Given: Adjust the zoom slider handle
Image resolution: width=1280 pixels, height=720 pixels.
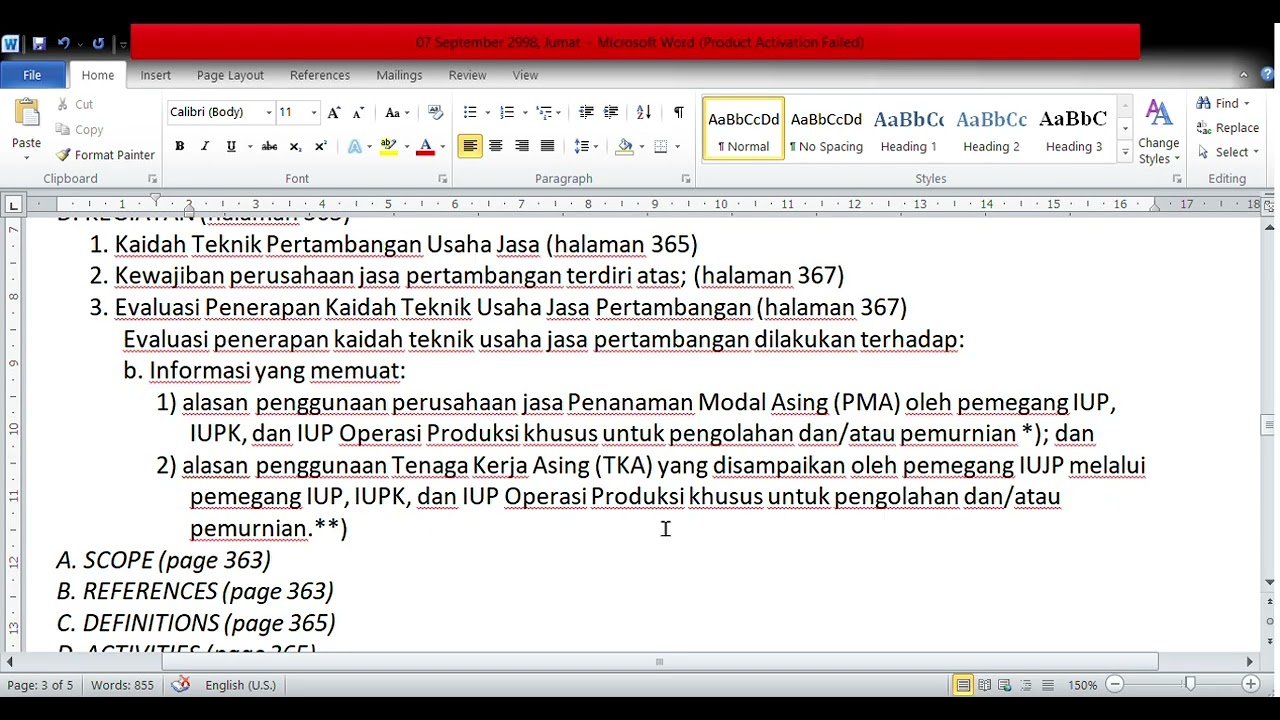Looking at the screenshot, I should click(x=1189, y=684).
